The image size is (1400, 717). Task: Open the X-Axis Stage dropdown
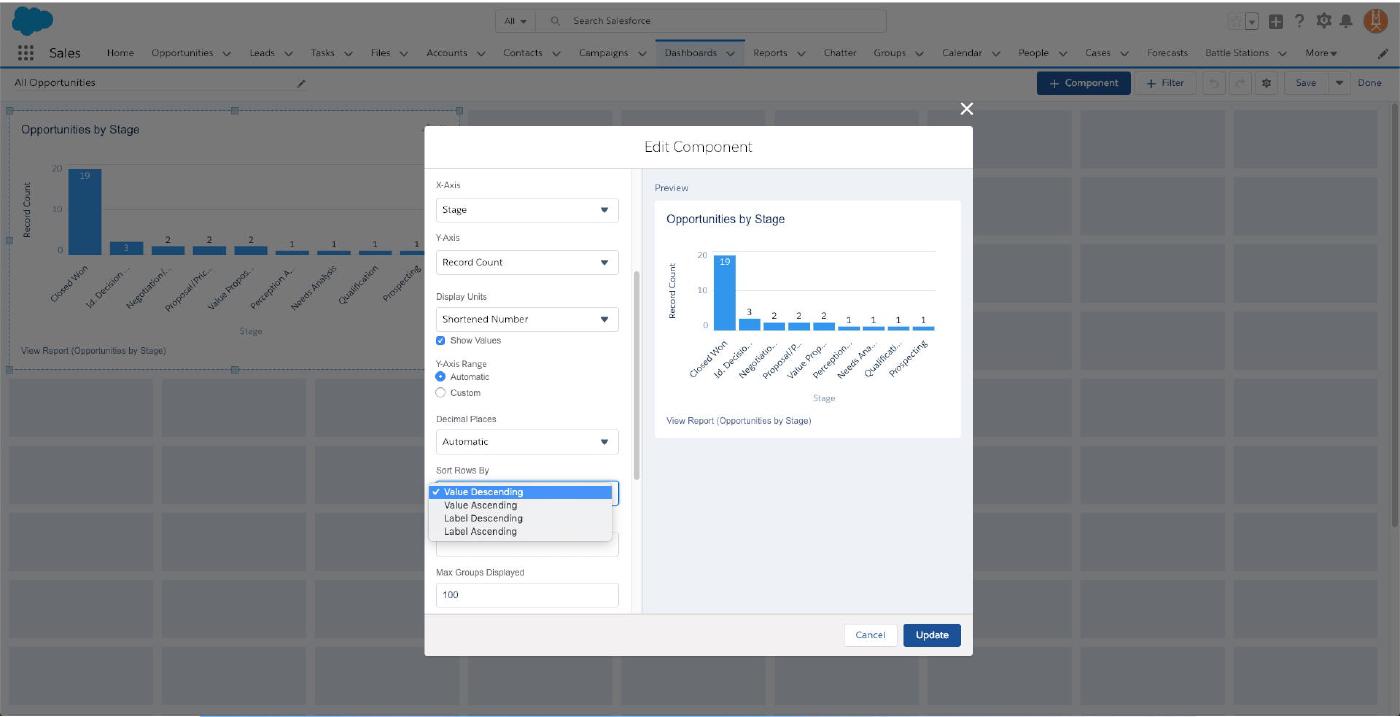click(527, 210)
